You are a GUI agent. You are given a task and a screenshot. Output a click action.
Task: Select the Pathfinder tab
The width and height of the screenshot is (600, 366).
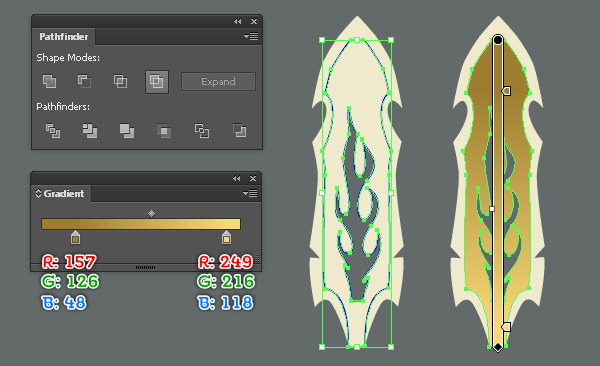click(64, 37)
